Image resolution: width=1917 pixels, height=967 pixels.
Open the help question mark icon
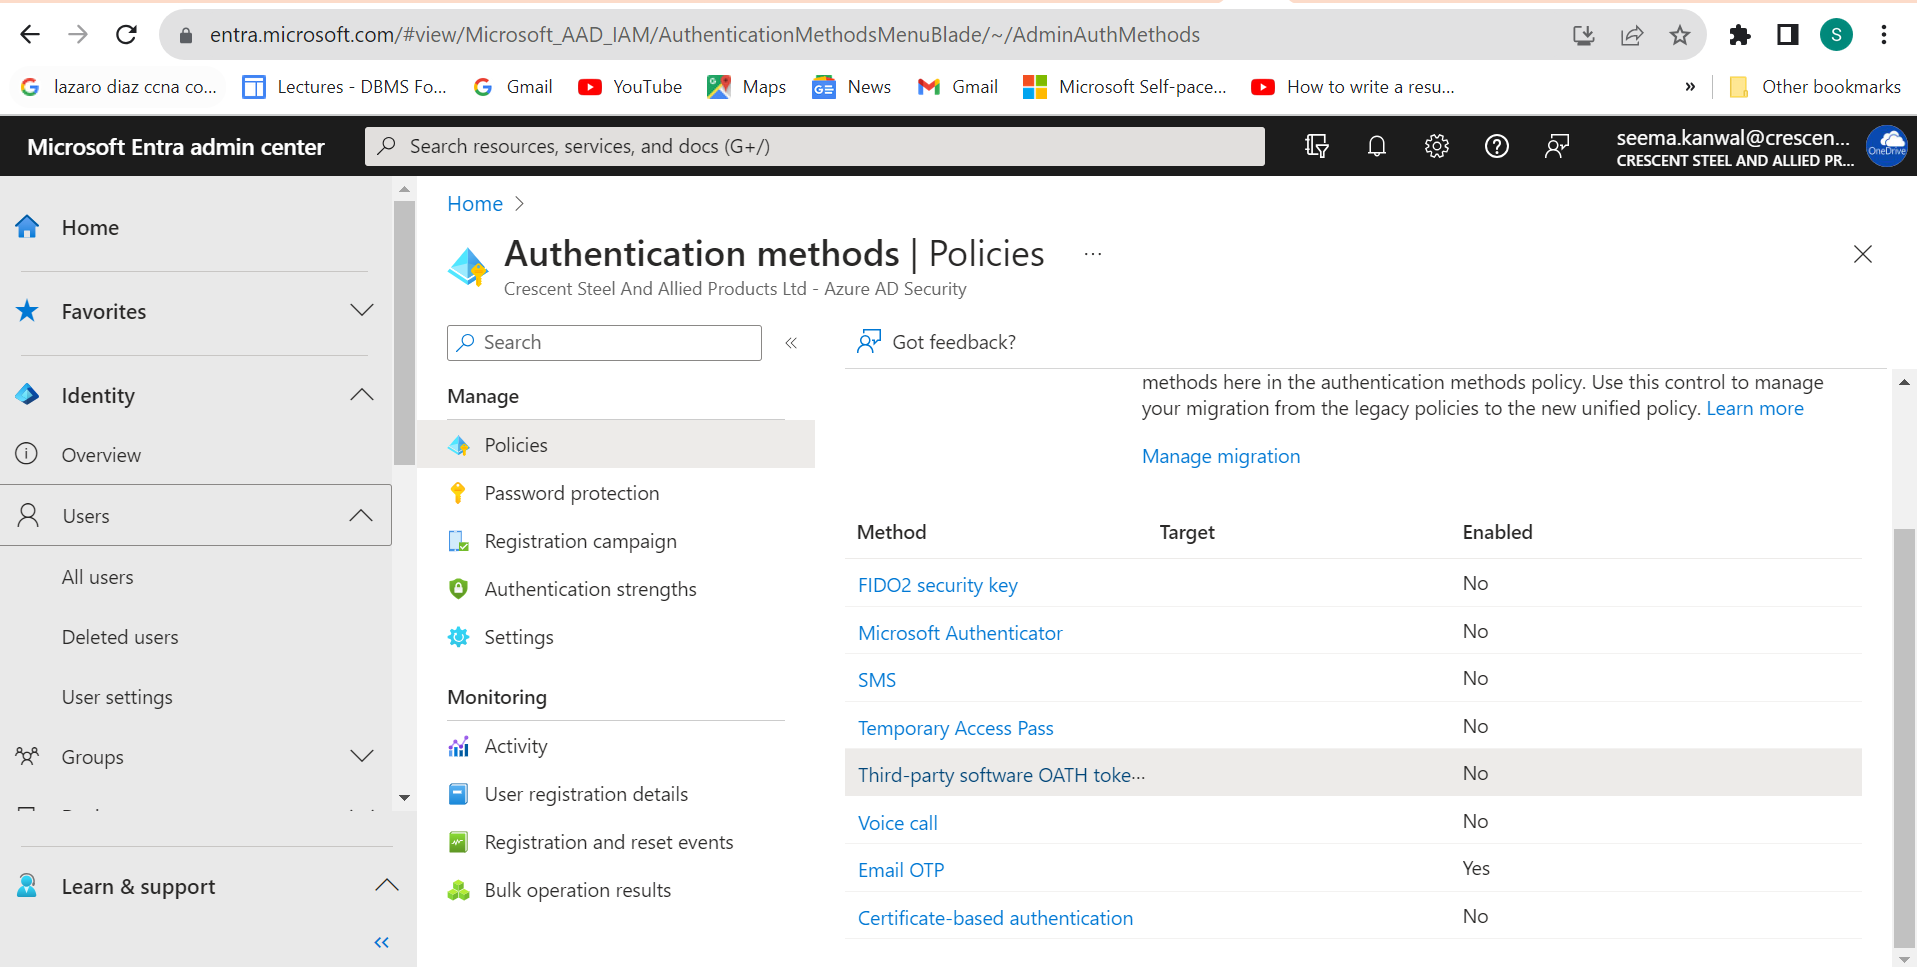(1497, 147)
